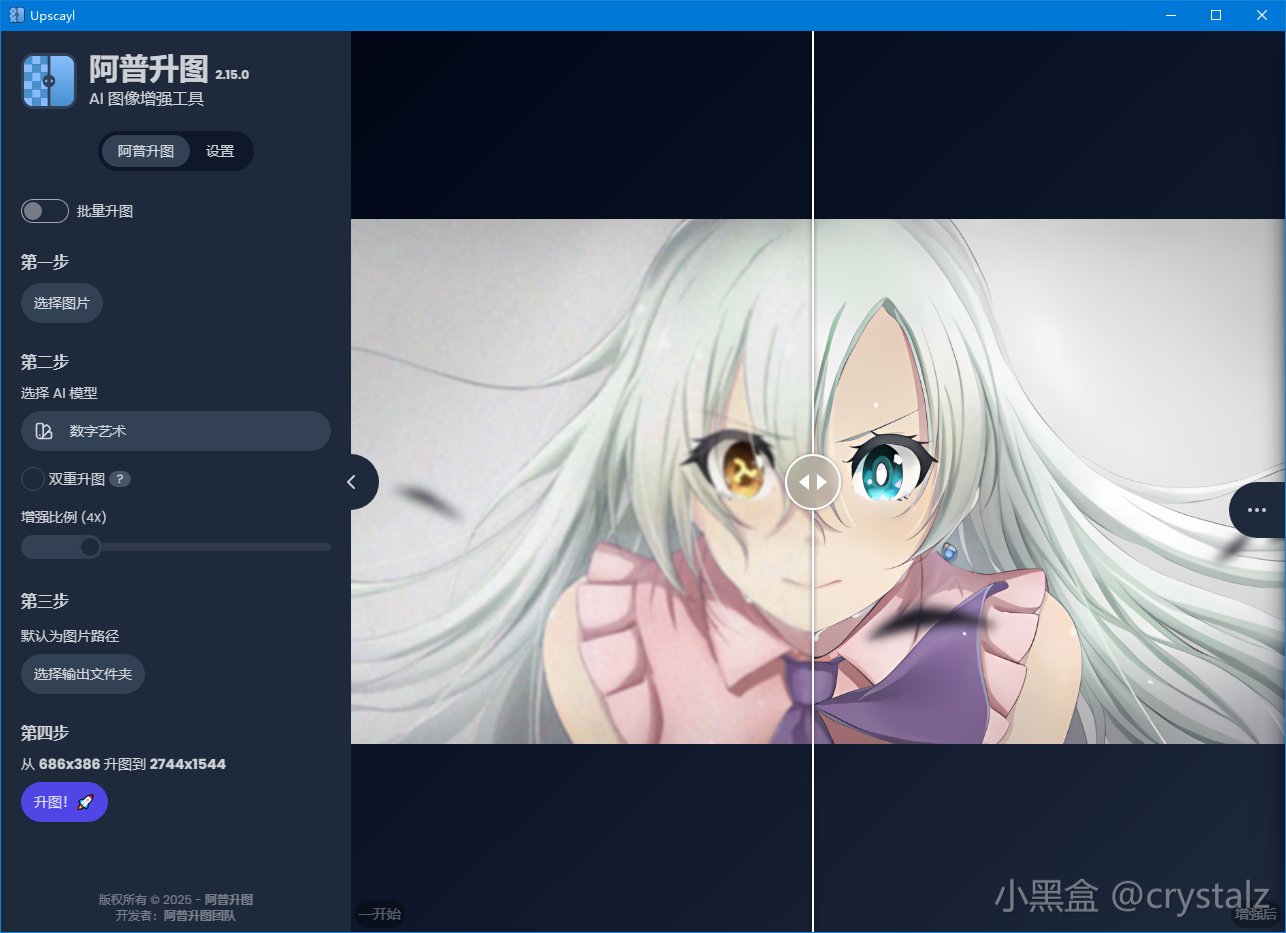This screenshot has height=933, width=1286.
Task: Click the 默认为图片路径 text
Action: click(70, 636)
